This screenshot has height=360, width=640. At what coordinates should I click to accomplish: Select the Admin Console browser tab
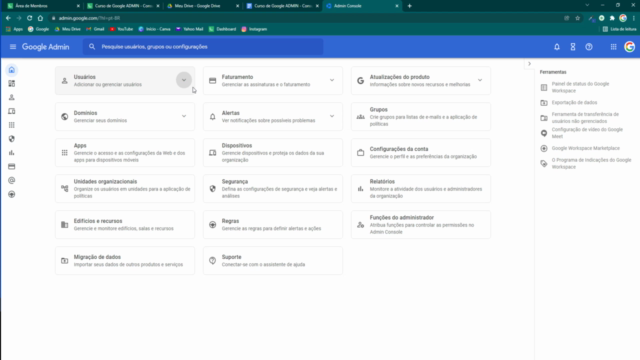[362, 6]
